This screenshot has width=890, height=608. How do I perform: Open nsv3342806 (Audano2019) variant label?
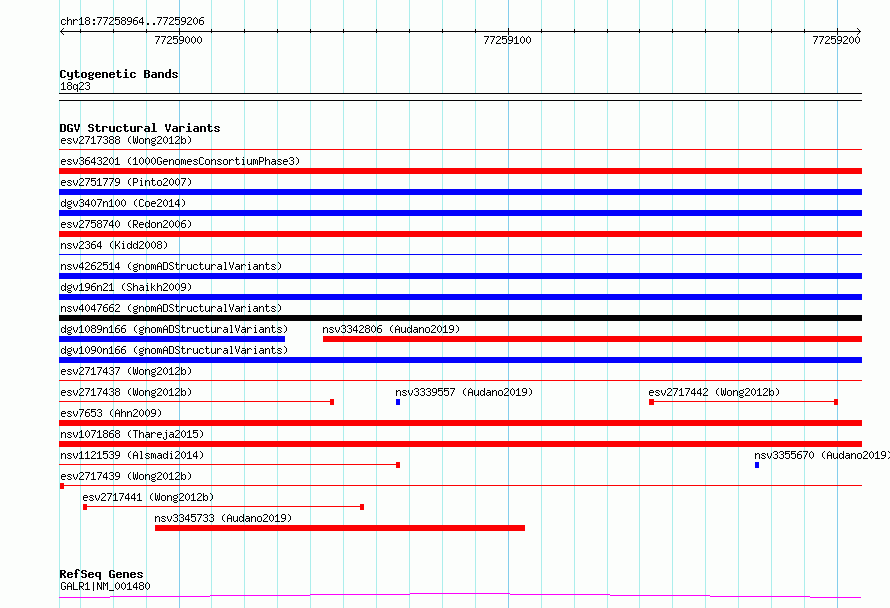tap(391, 329)
